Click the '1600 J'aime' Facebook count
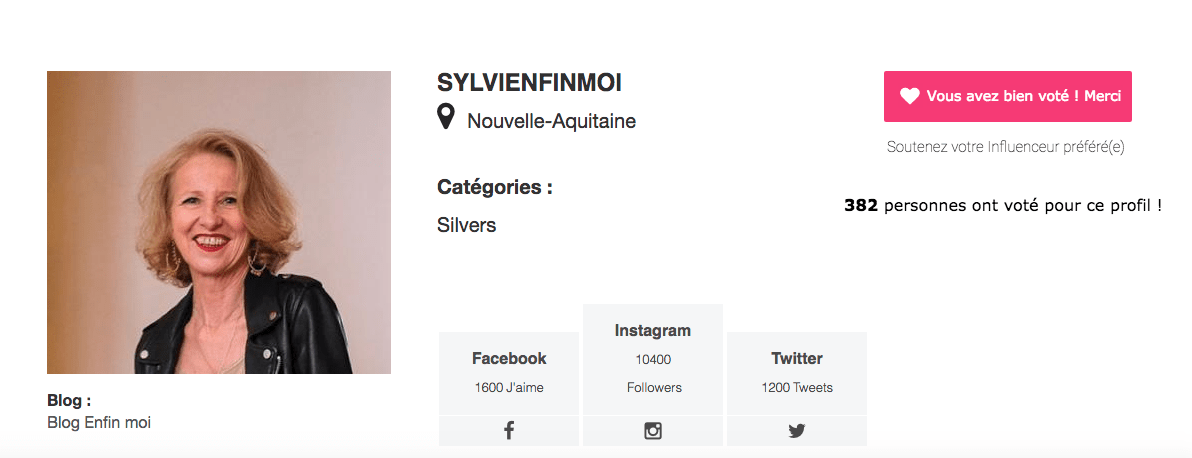This screenshot has height=458, width=1192. (509, 387)
